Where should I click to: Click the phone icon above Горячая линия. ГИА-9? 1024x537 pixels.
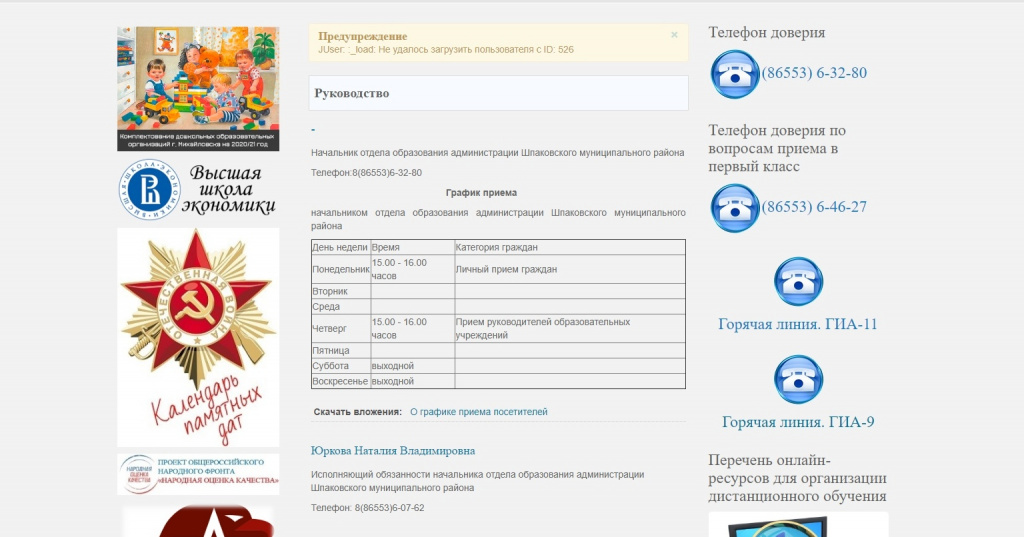coord(798,380)
